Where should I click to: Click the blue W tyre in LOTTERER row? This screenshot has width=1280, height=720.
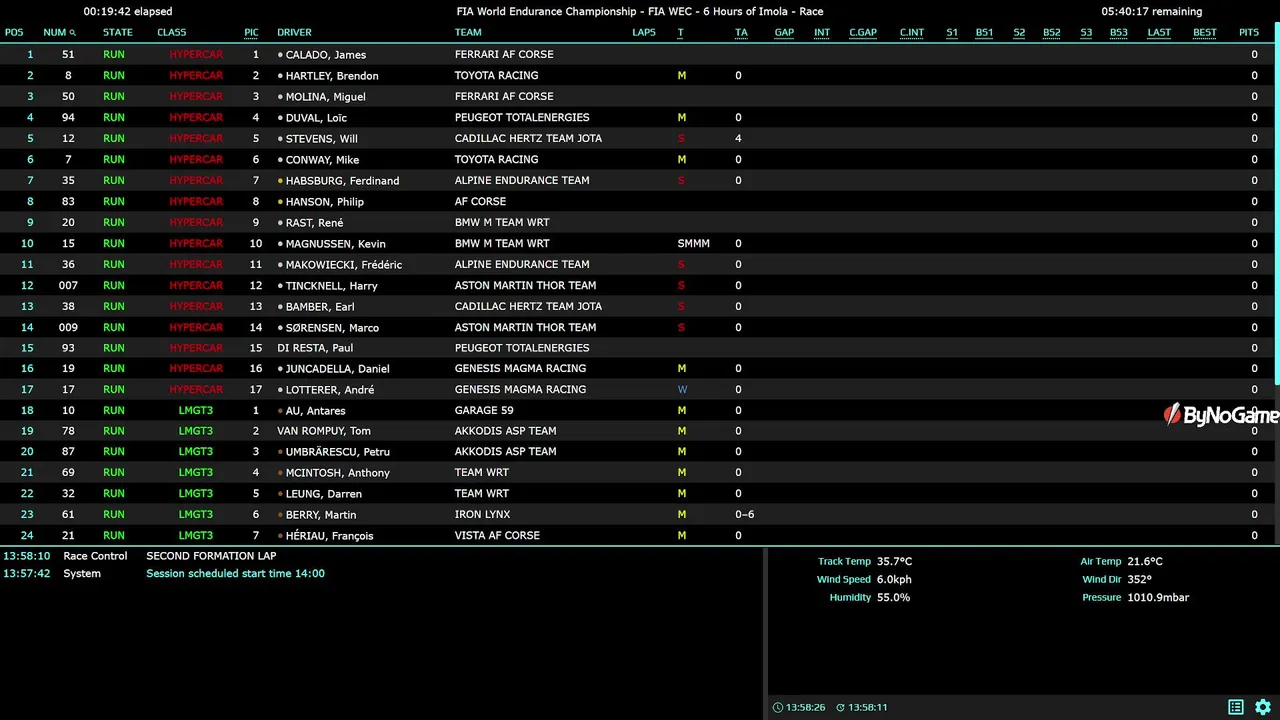[x=682, y=390]
